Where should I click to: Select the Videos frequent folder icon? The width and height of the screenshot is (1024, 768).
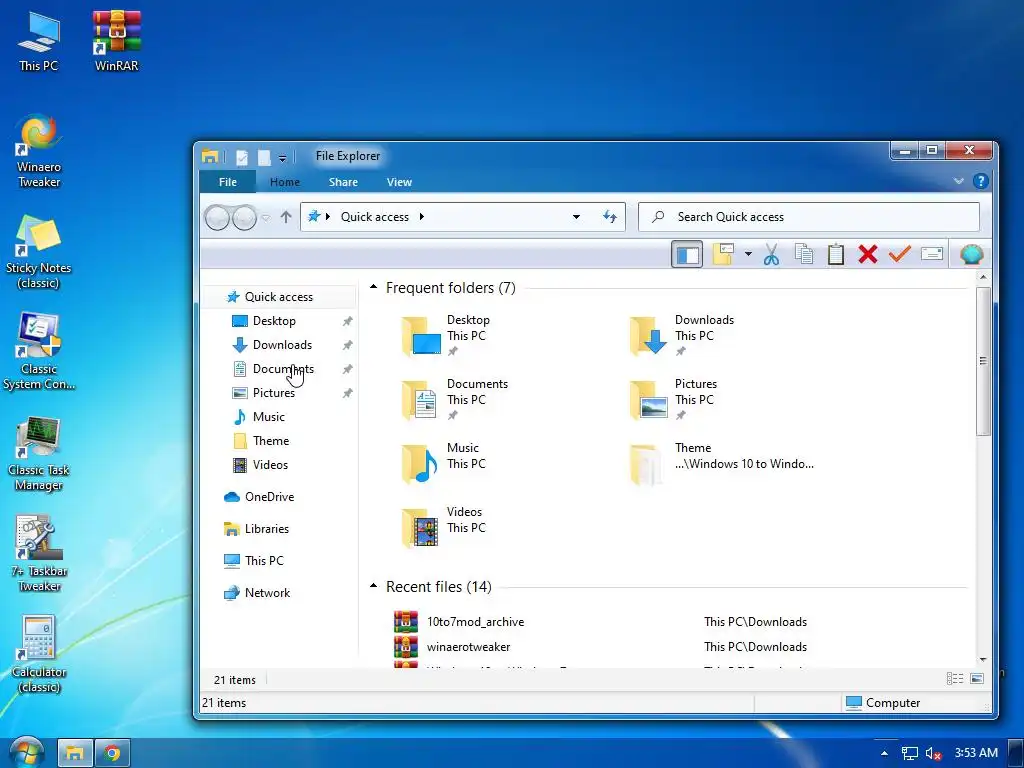[420, 528]
